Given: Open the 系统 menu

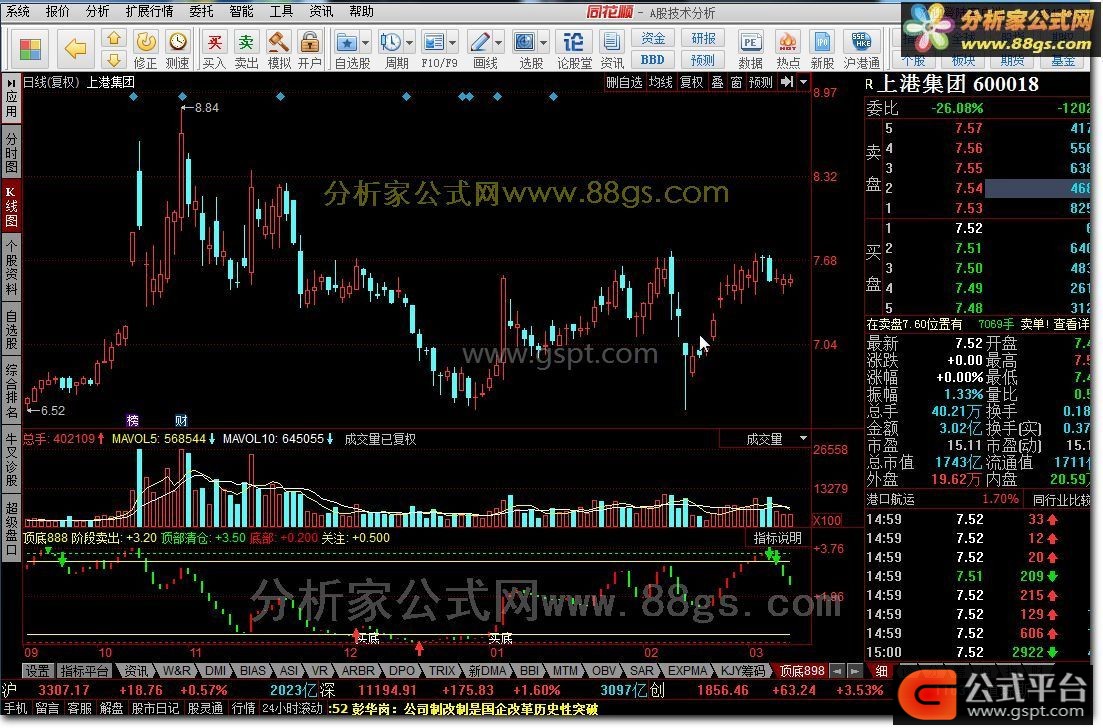Looking at the screenshot, I should pos(18,11).
